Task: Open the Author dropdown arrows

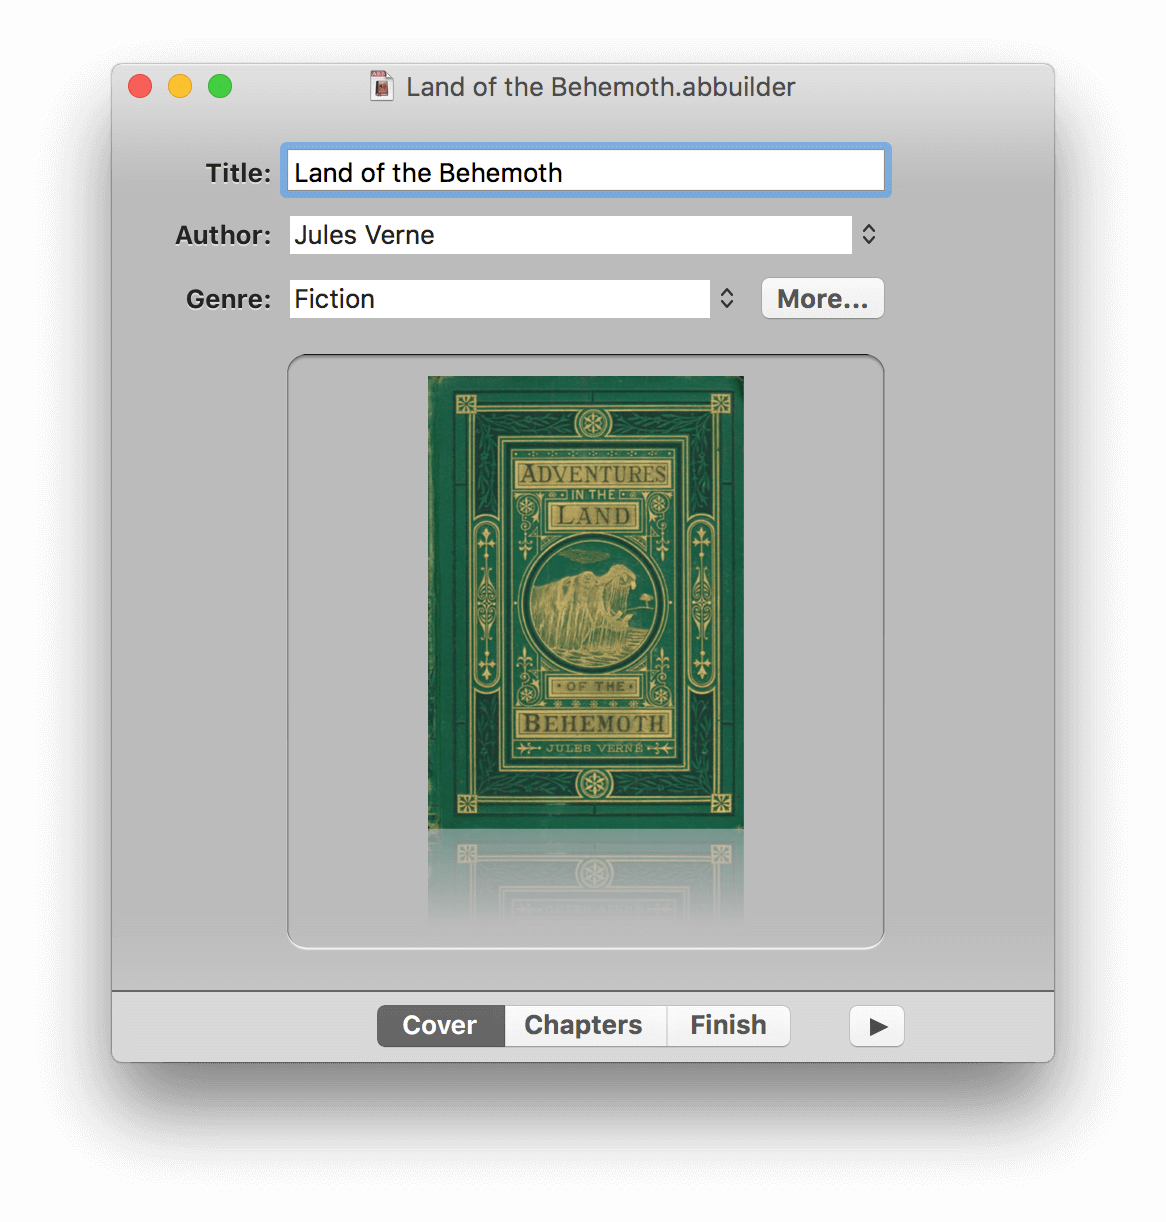Action: tap(869, 234)
